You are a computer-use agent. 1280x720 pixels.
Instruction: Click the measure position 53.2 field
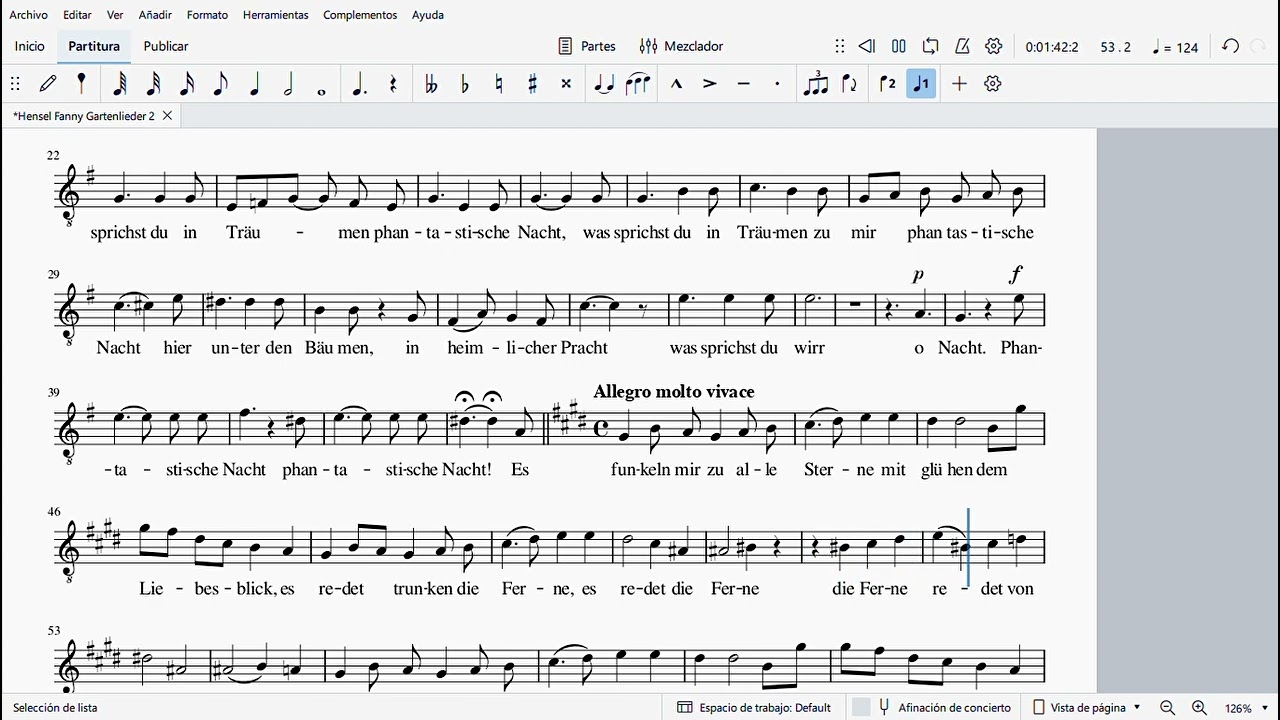[x=1116, y=47]
